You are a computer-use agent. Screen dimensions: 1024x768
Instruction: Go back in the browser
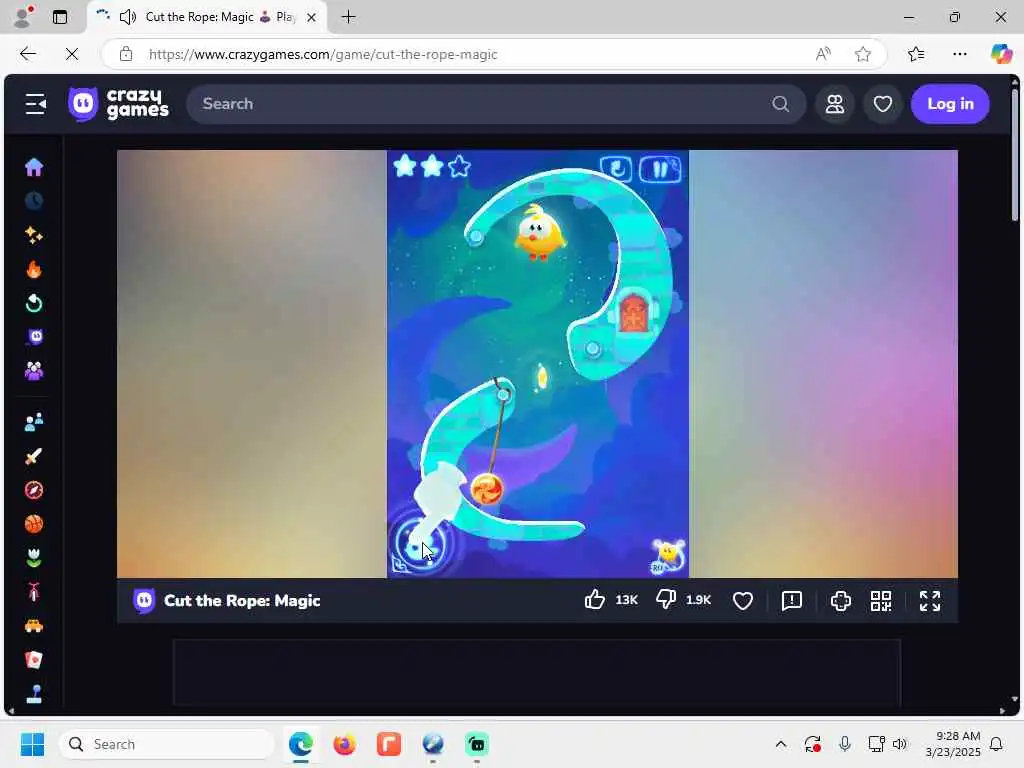coord(27,54)
